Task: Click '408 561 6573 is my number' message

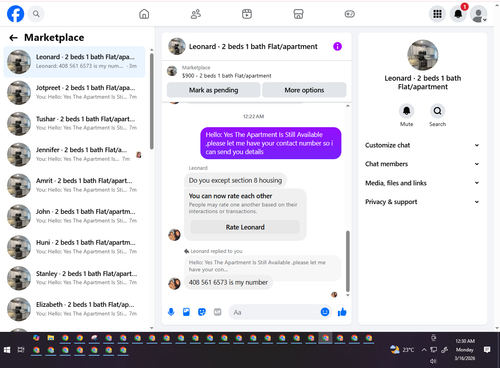Action: coord(228,283)
